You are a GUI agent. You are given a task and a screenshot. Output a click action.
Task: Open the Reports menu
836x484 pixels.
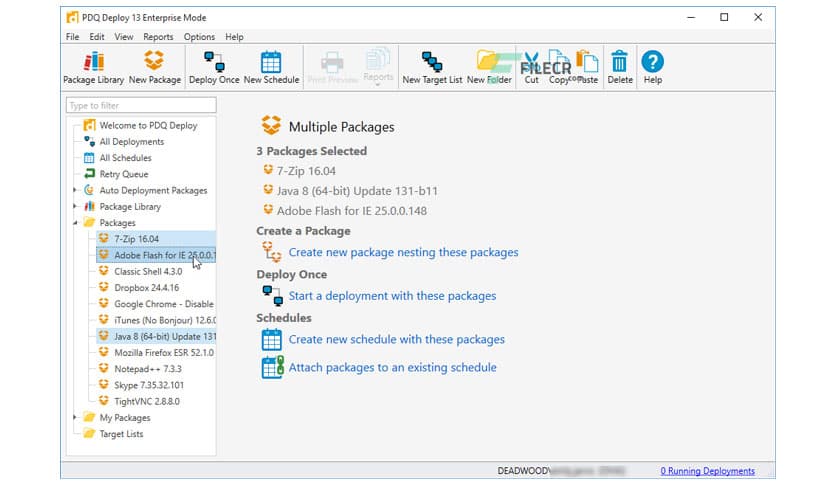pyautogui.click(x=158, y=37)
